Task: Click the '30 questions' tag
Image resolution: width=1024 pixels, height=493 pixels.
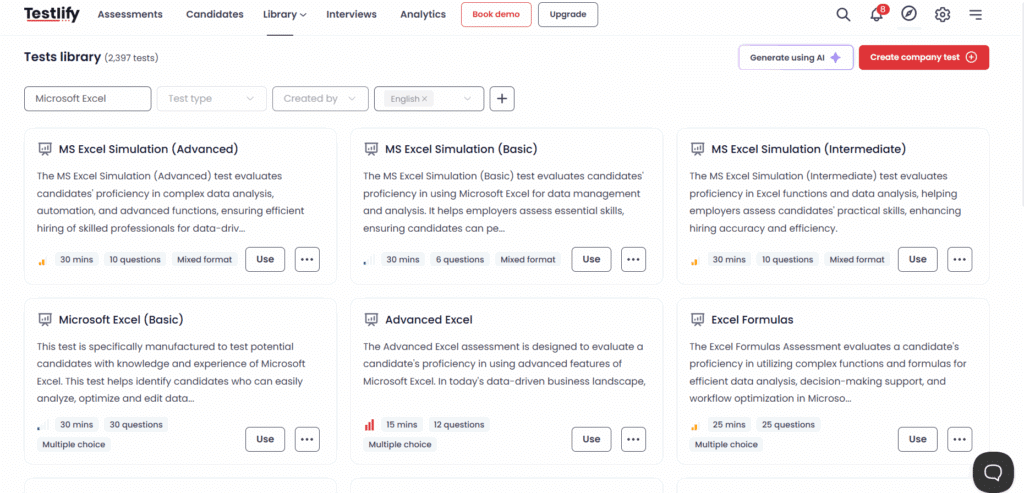Action: point(136,424)
